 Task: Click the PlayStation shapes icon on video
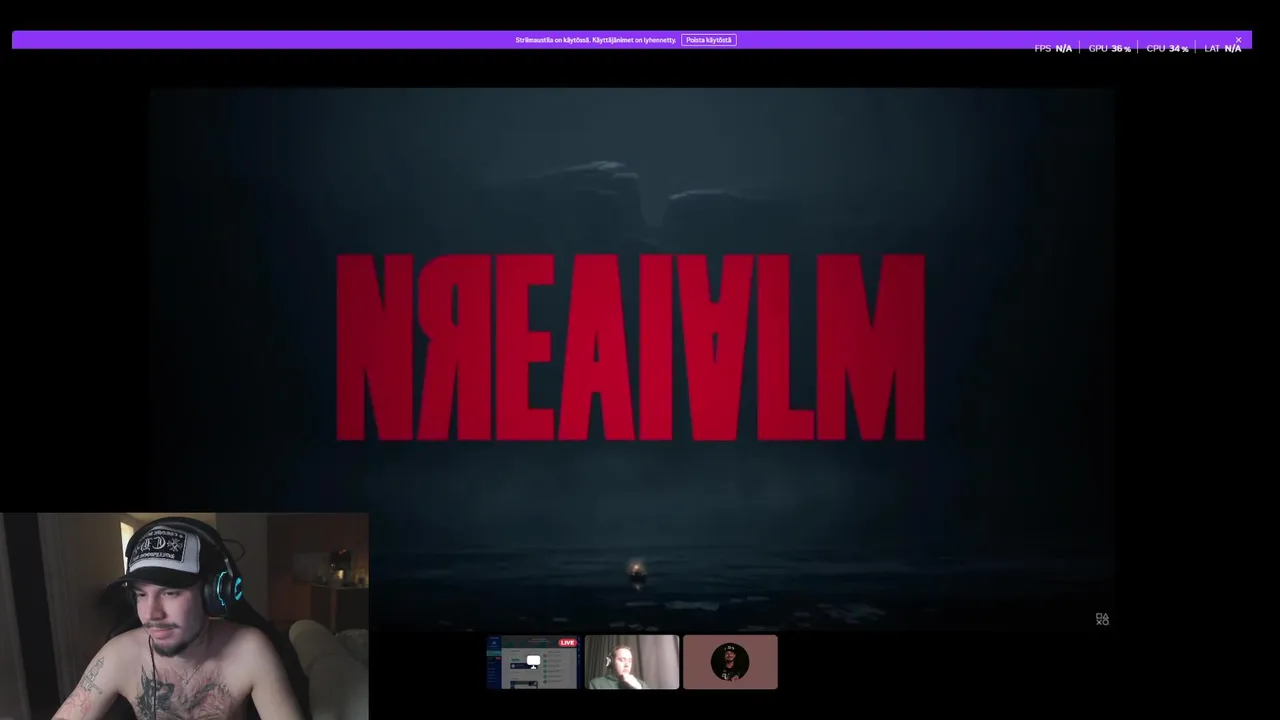(1102, 619)
